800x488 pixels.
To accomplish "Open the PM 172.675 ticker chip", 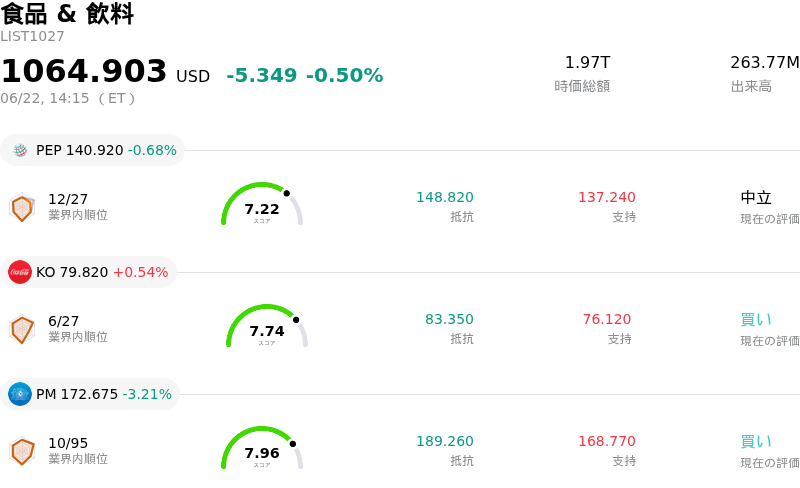I will 90,394.
